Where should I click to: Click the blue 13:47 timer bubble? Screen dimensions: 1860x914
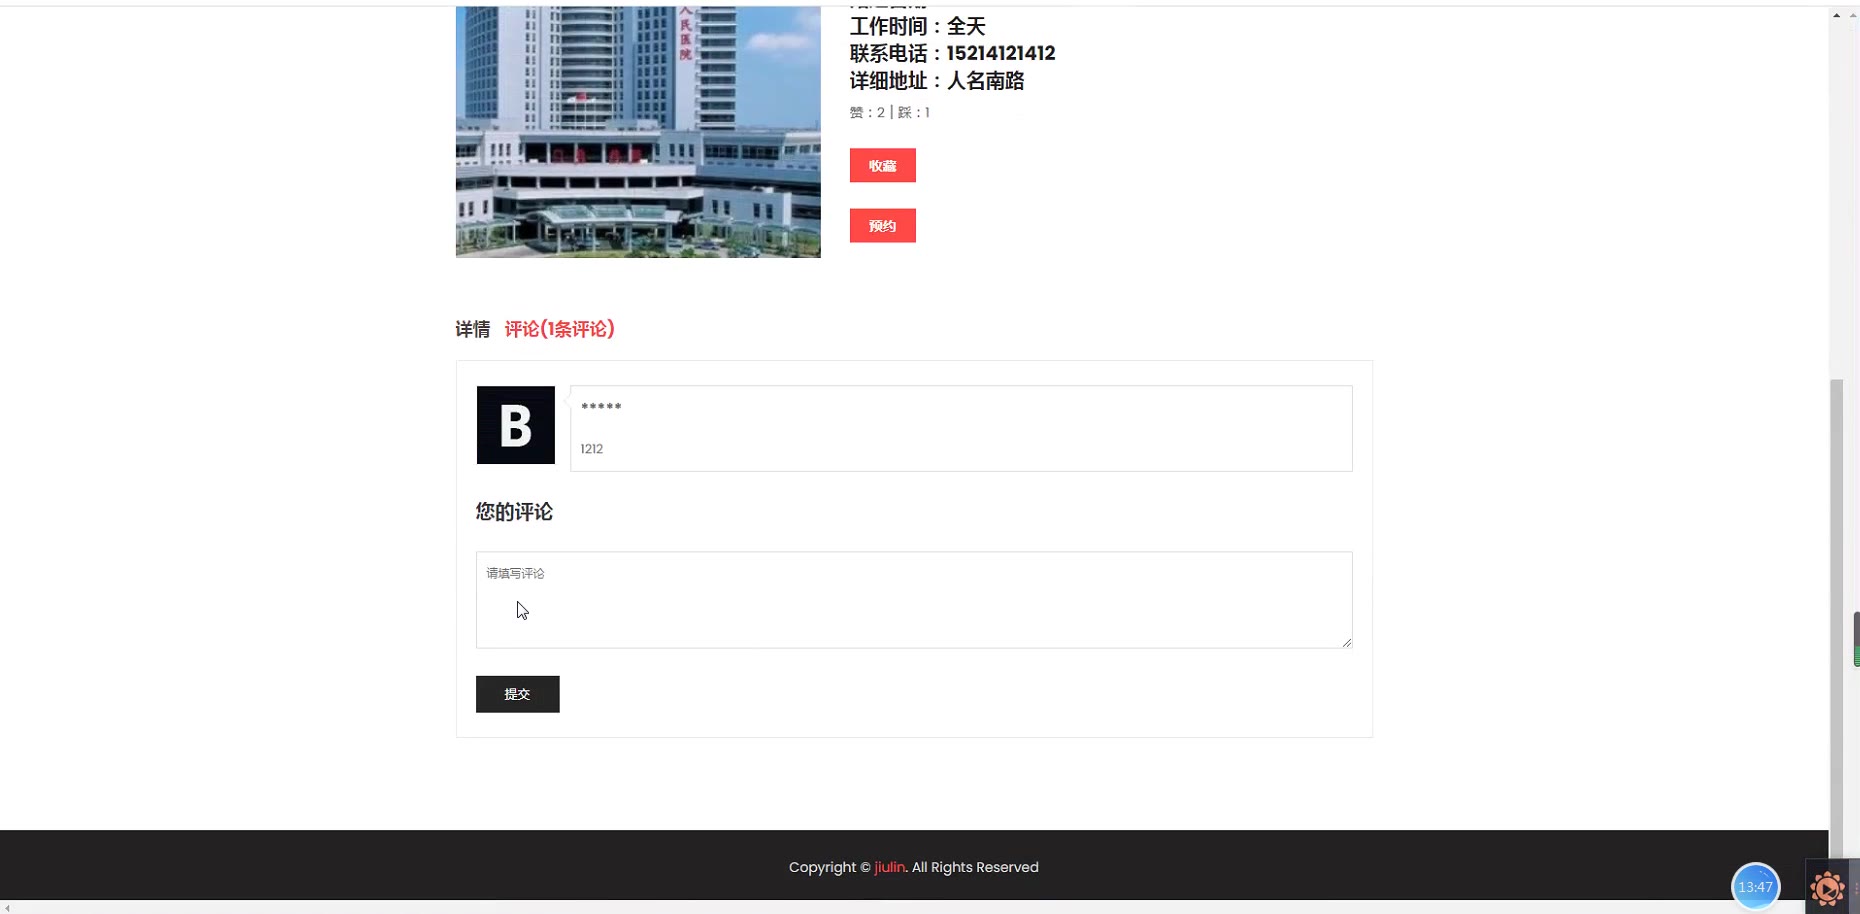[1755, 887]
